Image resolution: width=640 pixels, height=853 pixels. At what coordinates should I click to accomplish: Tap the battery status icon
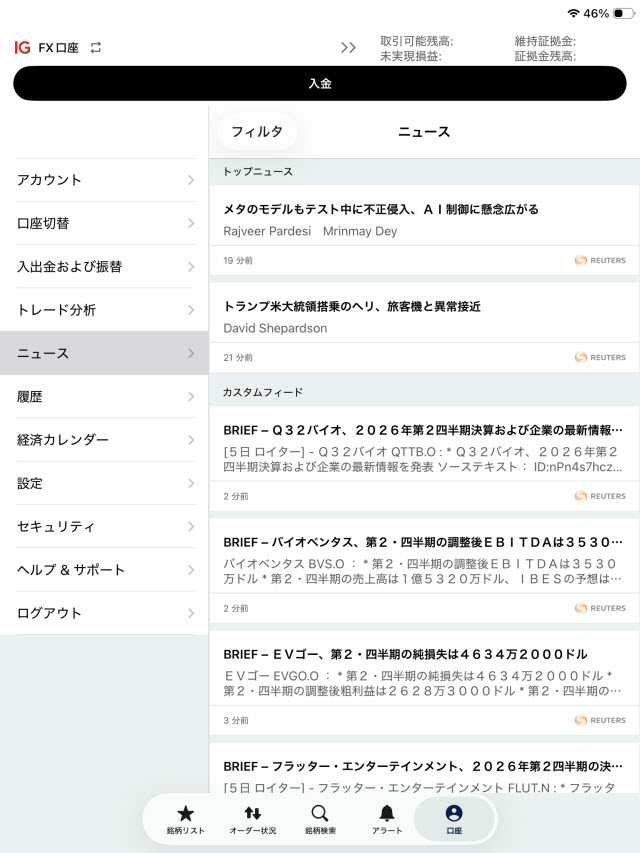624,13
